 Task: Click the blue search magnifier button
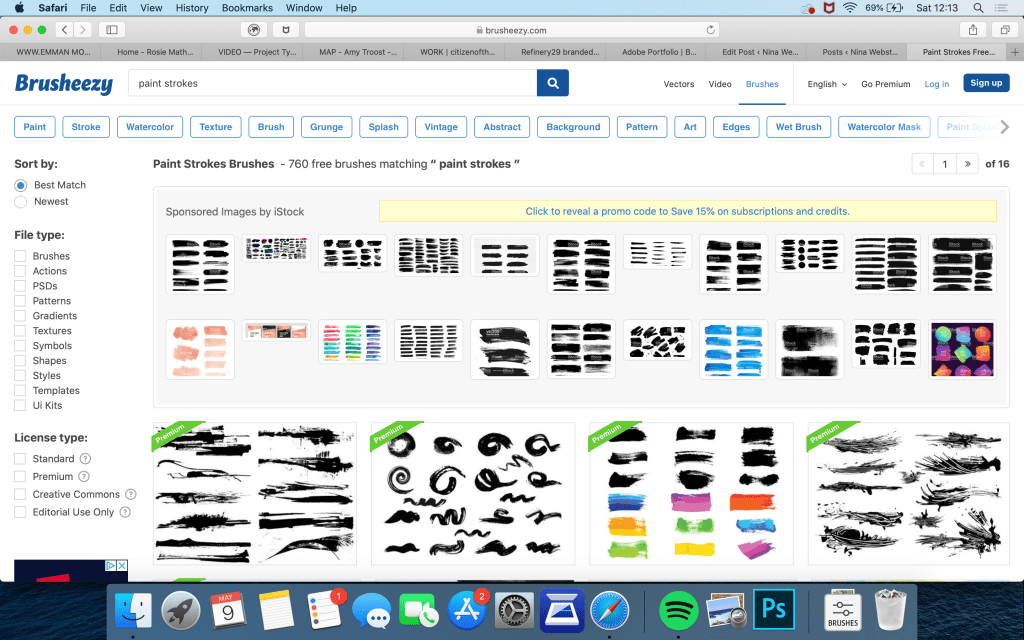click(553, 84)
